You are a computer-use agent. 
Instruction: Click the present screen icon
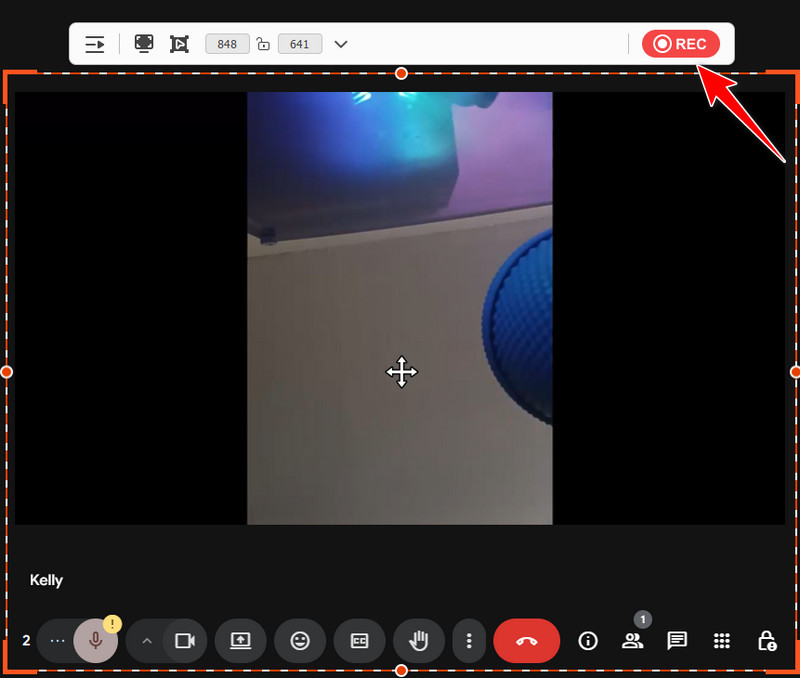[x=240, y=641]
